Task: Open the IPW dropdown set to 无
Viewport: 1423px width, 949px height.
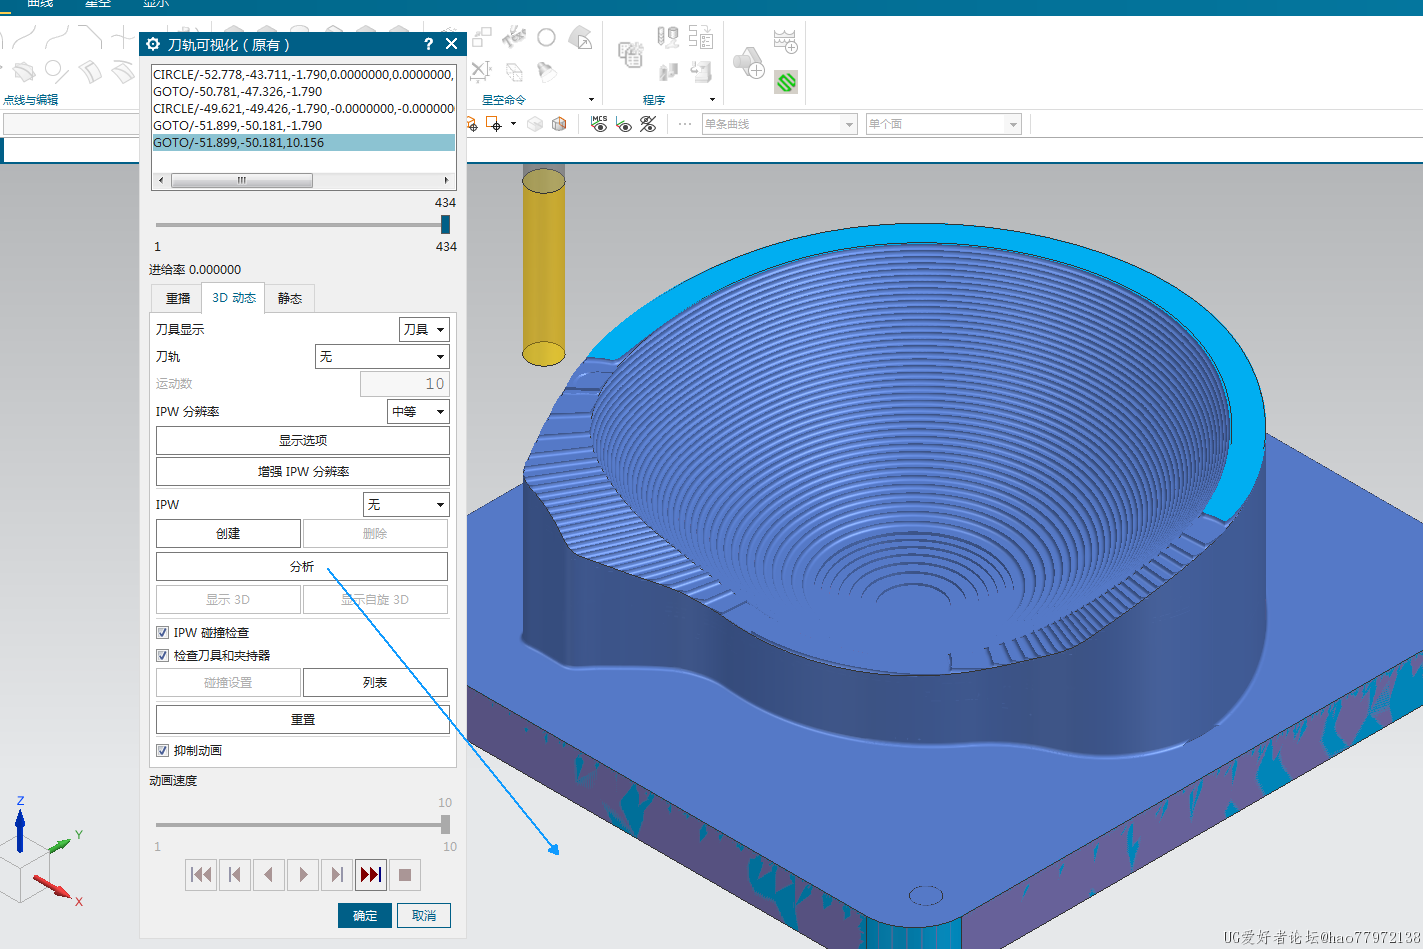Action: (x=406, y=504)
